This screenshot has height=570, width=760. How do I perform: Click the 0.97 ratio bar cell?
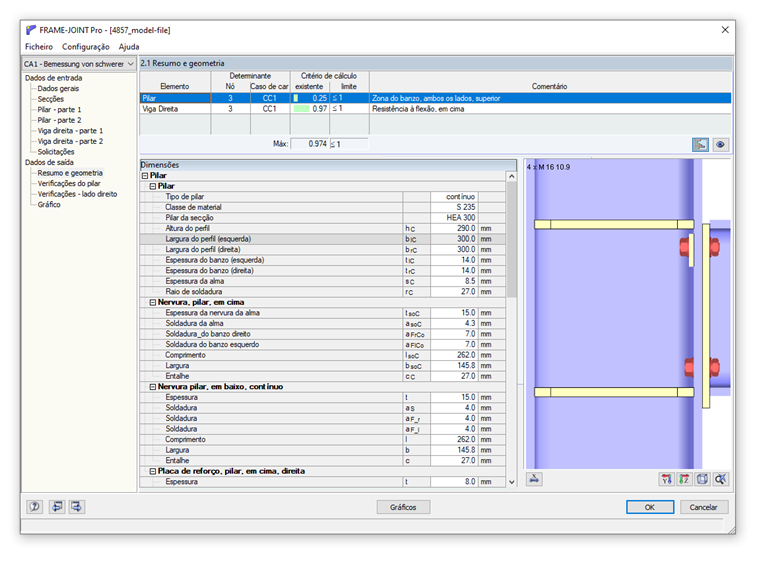click(x=310, y=109)
